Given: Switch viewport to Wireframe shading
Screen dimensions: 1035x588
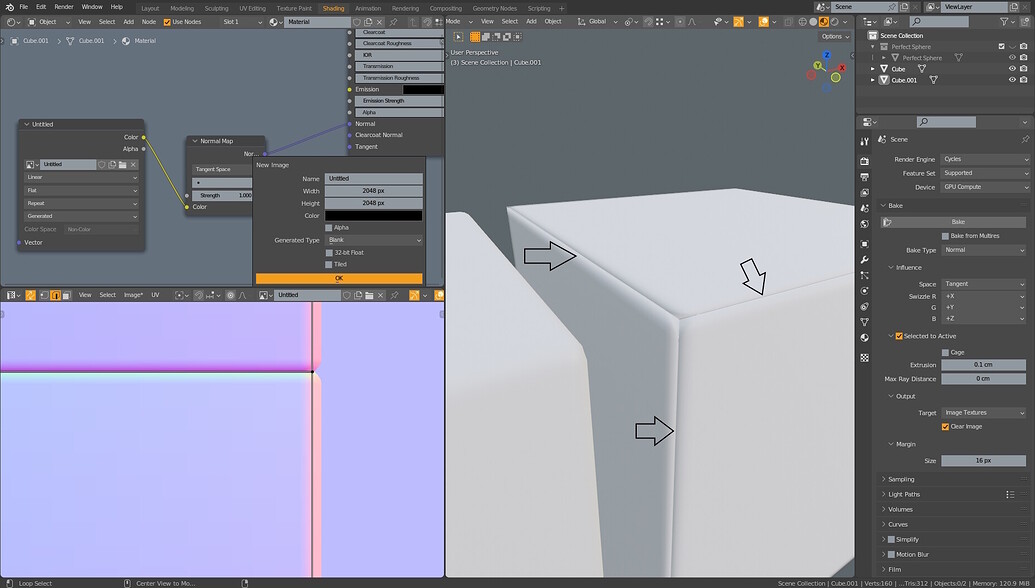Looking at the screenshot, I should click(x=803, y=22).
